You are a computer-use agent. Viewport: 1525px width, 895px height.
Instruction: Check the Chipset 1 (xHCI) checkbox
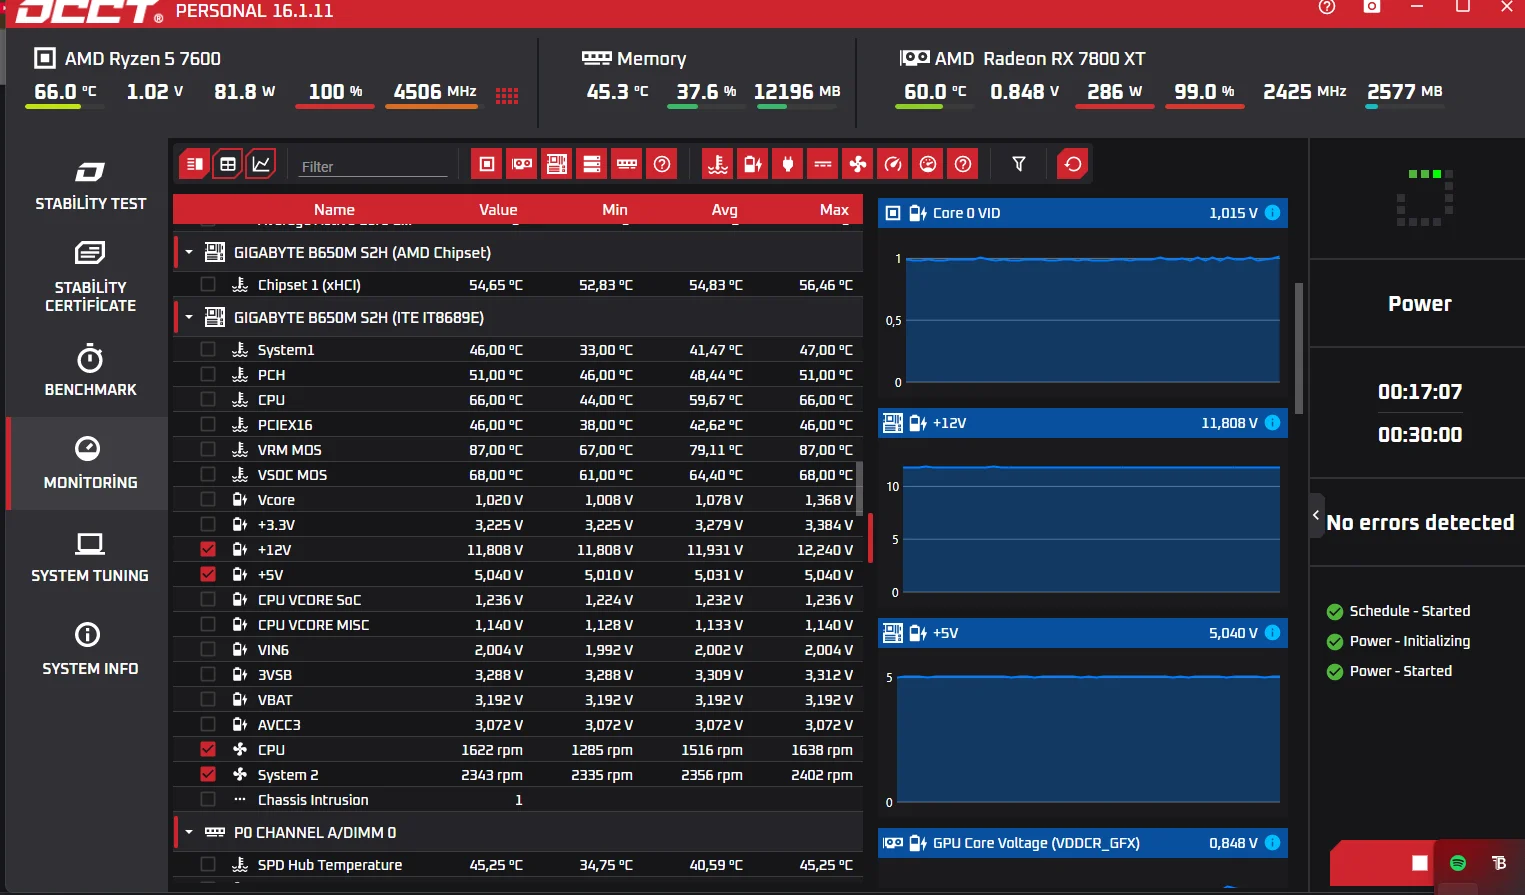(208, 284)
